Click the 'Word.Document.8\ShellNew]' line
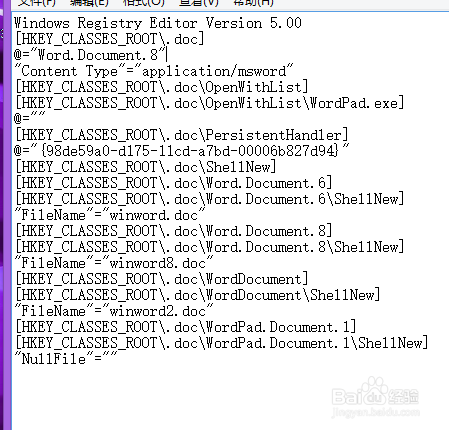The width and height of the screenshot is (449, 430). coord(210,247)
